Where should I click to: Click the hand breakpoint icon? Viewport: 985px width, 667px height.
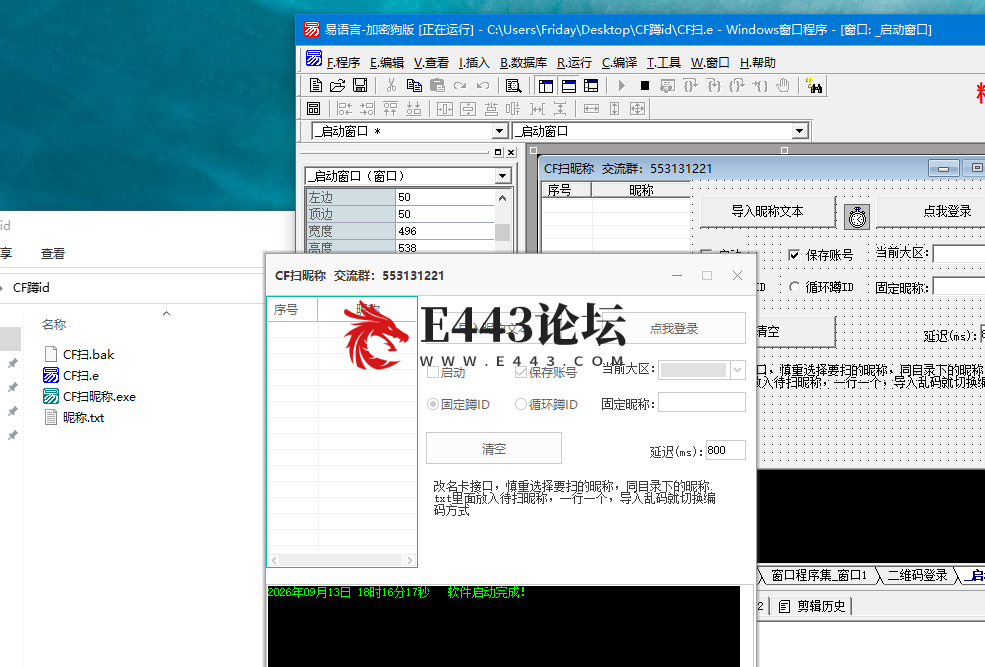(x=783, y=85)
